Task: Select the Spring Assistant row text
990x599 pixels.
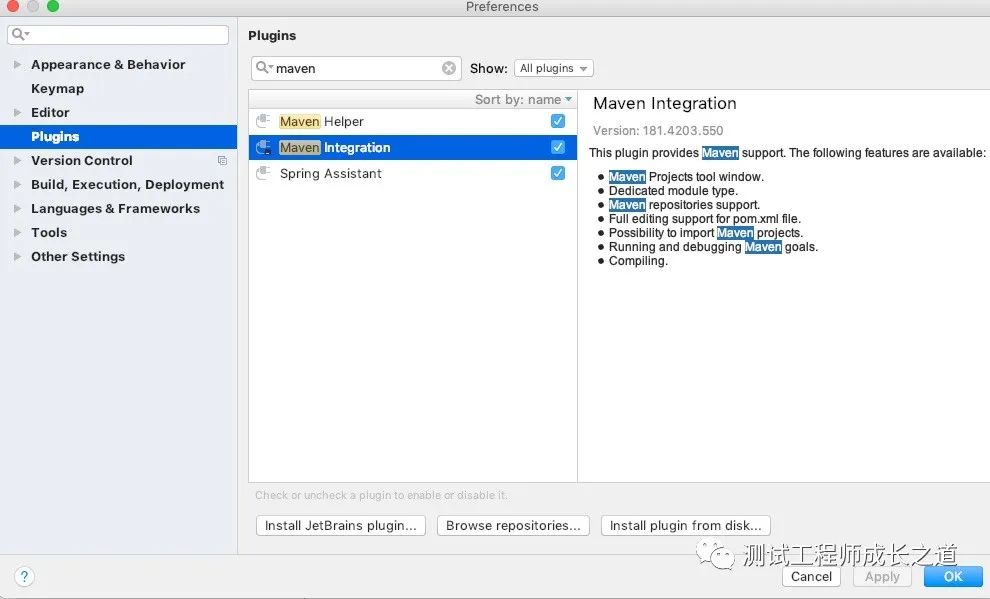Action: 331,174
